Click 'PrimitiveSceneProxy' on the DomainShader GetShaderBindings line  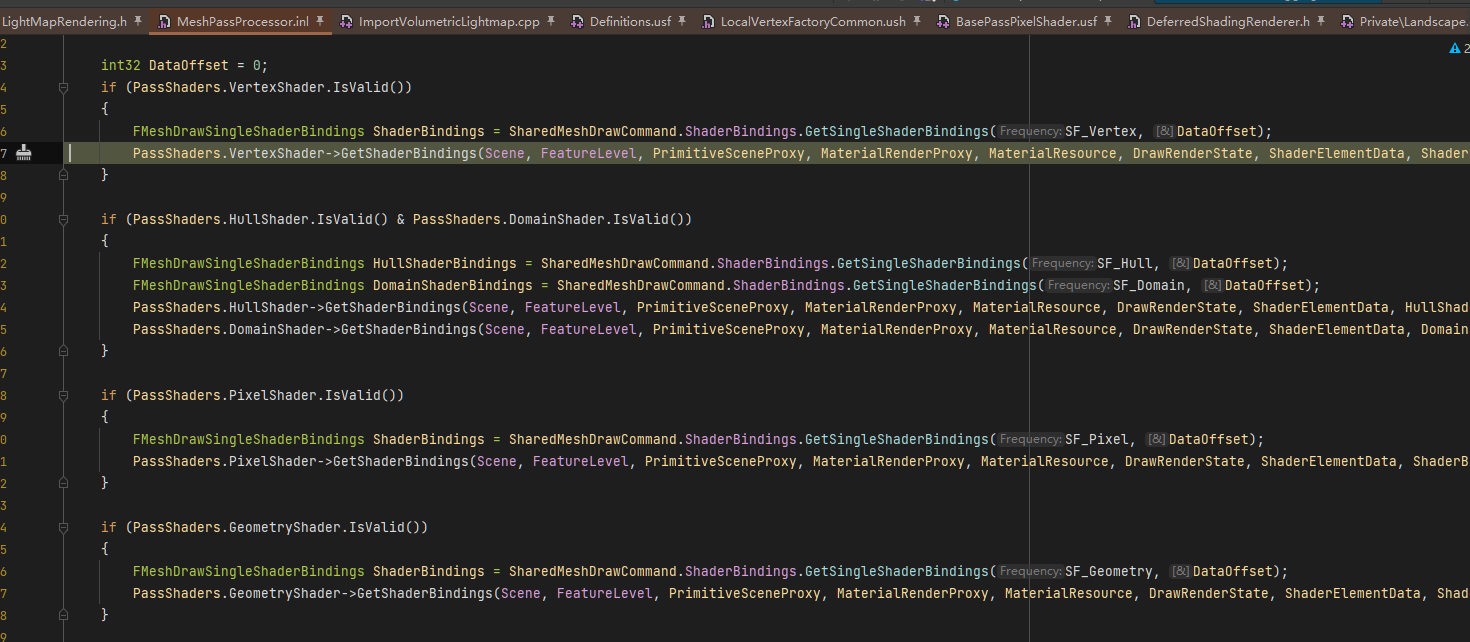[x=729, y=329]
